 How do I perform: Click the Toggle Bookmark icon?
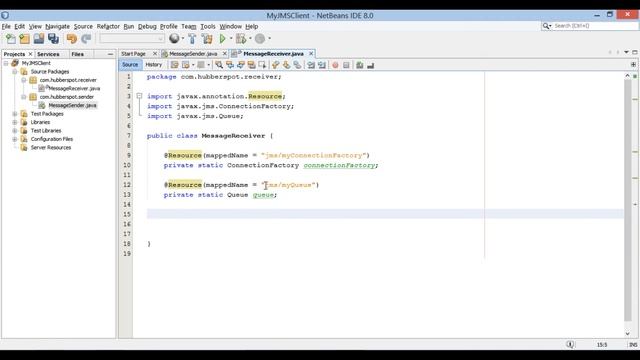tap(297, 65)
